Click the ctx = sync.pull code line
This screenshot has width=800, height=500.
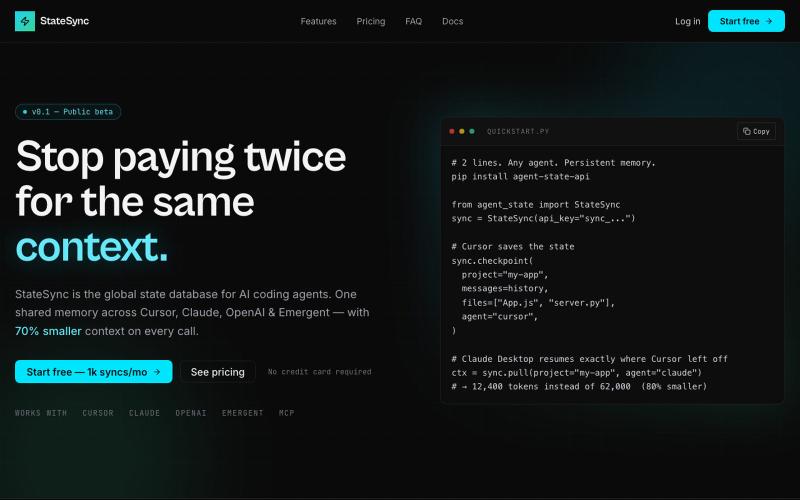(x=577, y=373)
